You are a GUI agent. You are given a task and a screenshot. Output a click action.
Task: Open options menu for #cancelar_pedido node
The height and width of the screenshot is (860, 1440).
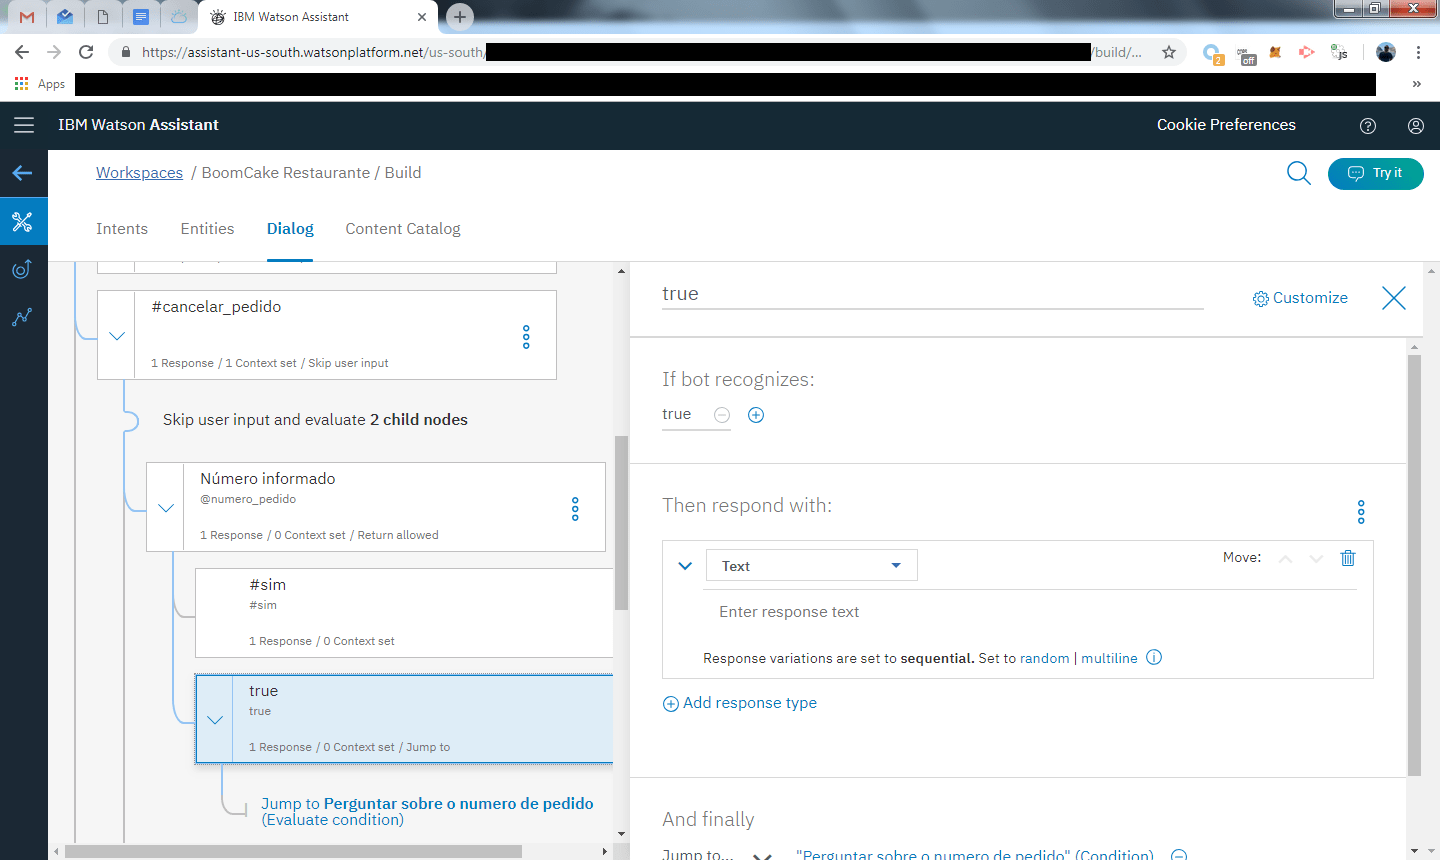coord(526,337)
